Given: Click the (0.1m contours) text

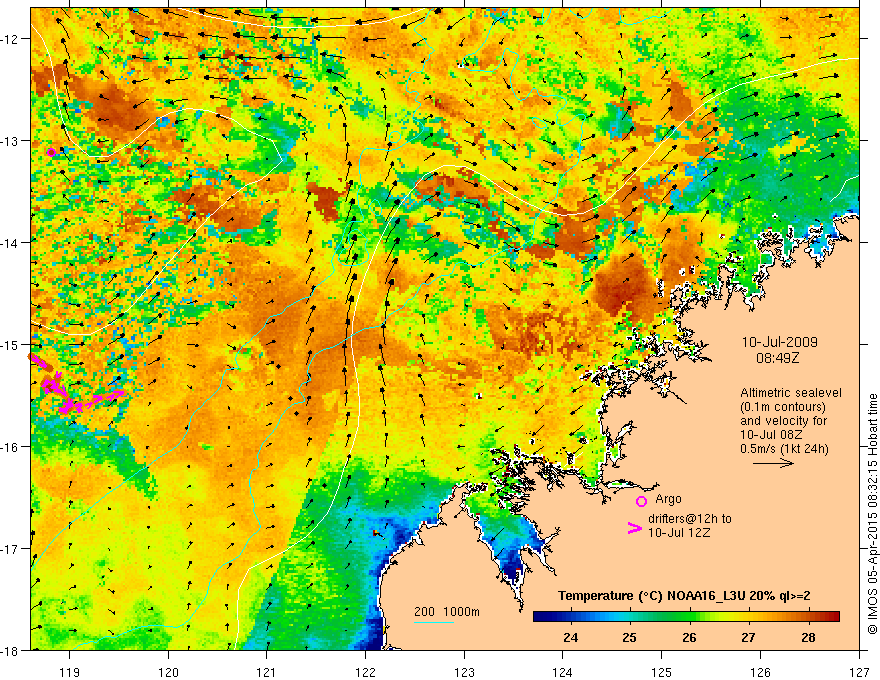Looking at the screenshot, I should tap(783, 407).
